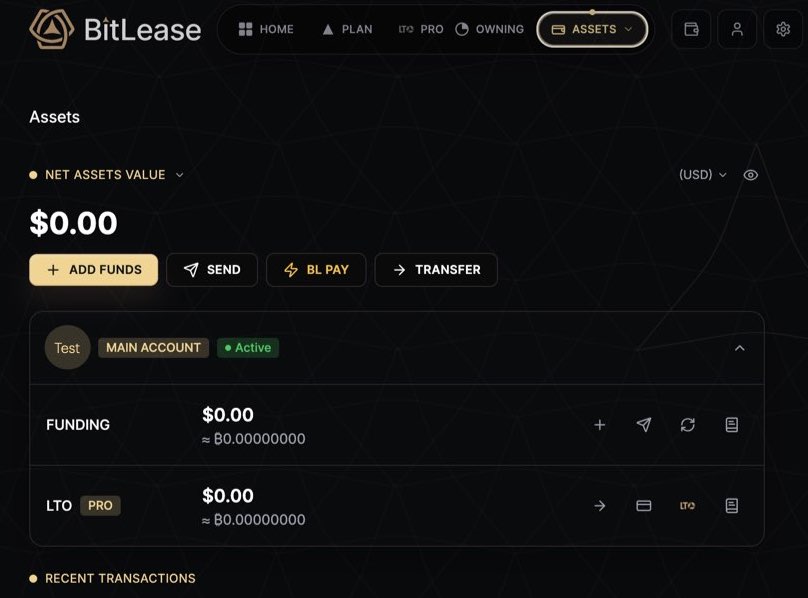The image size is (808, 598).
Task: Click the orange LTO icon in LTO row
Action: tap(688, 506)
